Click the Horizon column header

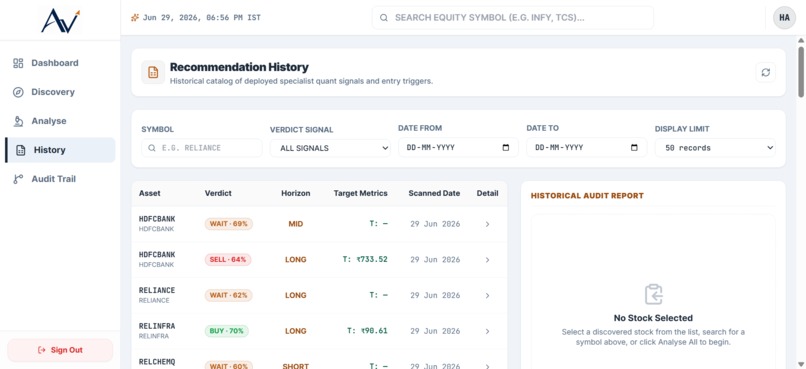pyautogui.click(x=296, y=193)
